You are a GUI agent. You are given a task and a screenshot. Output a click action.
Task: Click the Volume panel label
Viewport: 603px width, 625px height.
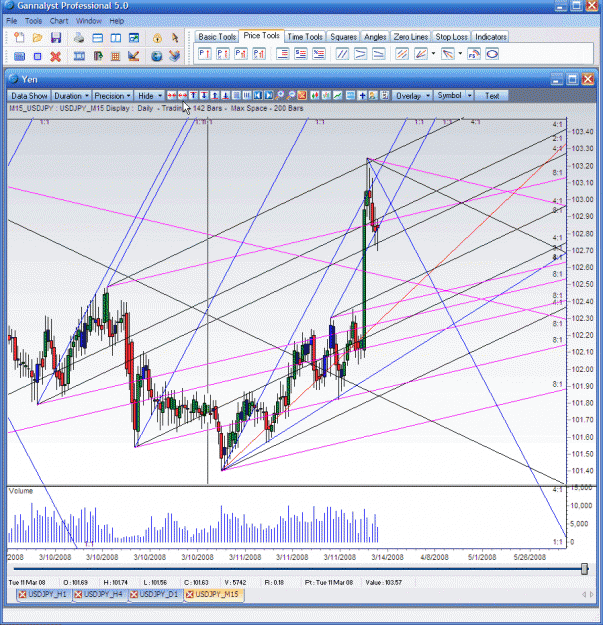(x=21, y=491)
